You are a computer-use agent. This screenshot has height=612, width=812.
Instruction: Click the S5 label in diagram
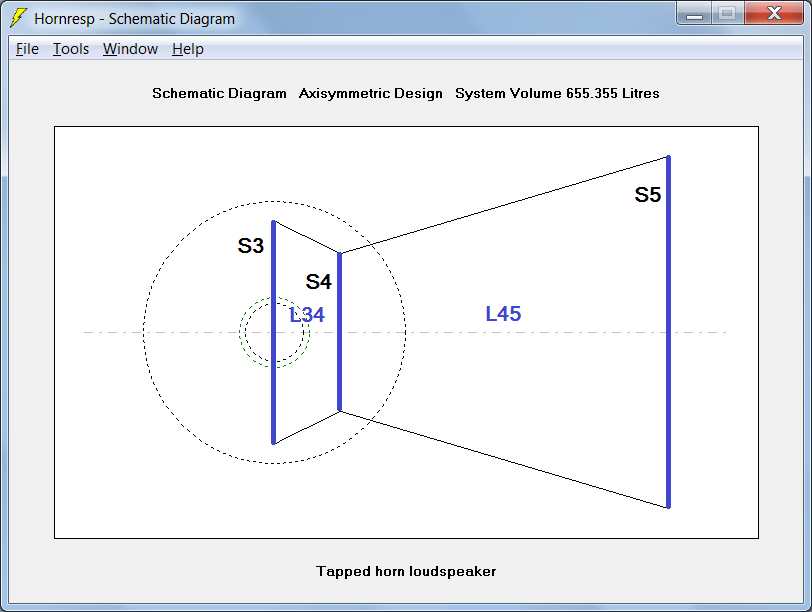tap(648, 195)
